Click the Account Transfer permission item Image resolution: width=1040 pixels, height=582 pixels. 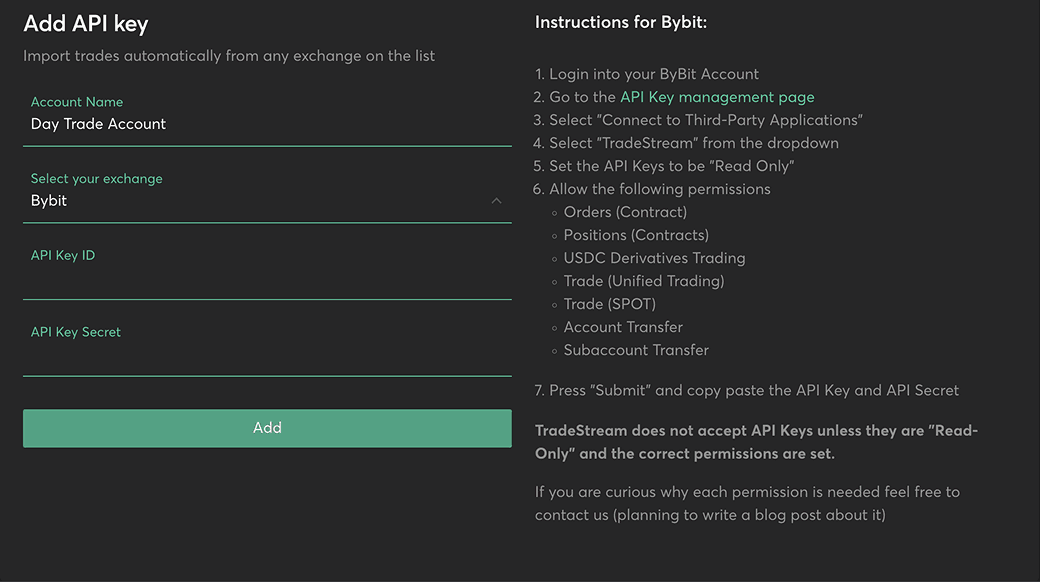tap(623, 327)
